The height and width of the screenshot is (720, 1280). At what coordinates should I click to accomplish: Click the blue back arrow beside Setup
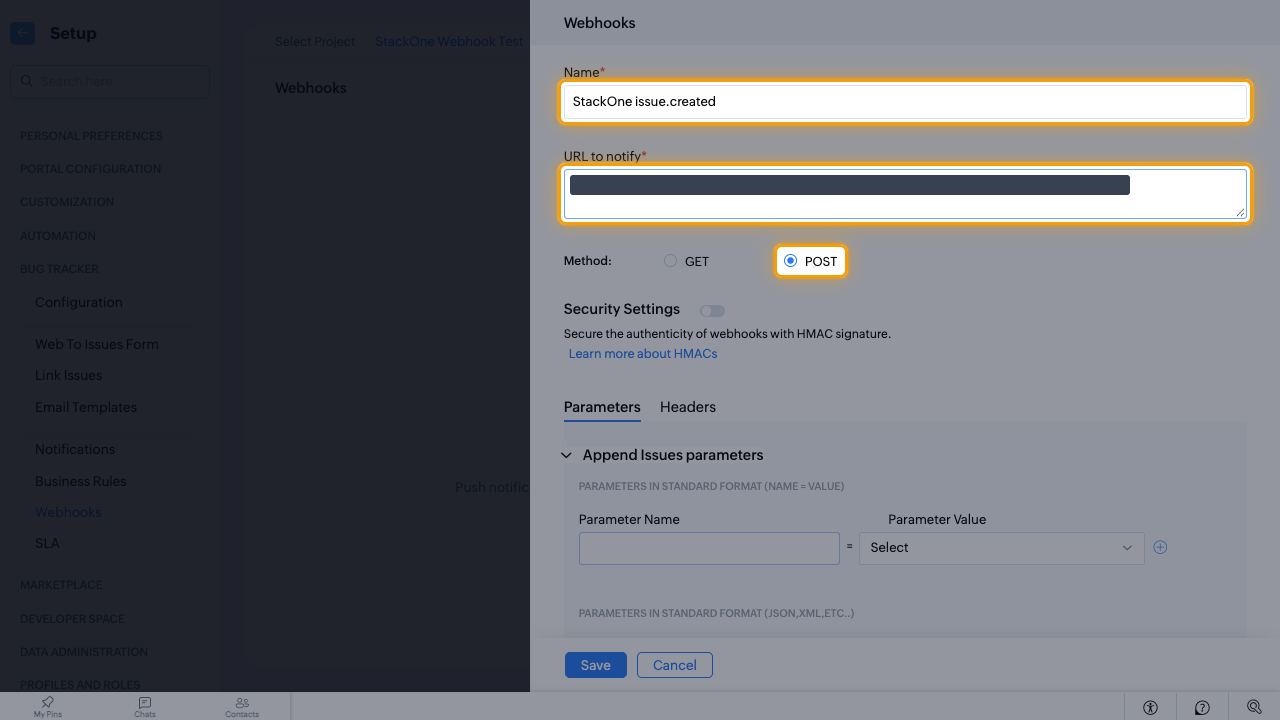pyautogui.click(x=22, y=33)
